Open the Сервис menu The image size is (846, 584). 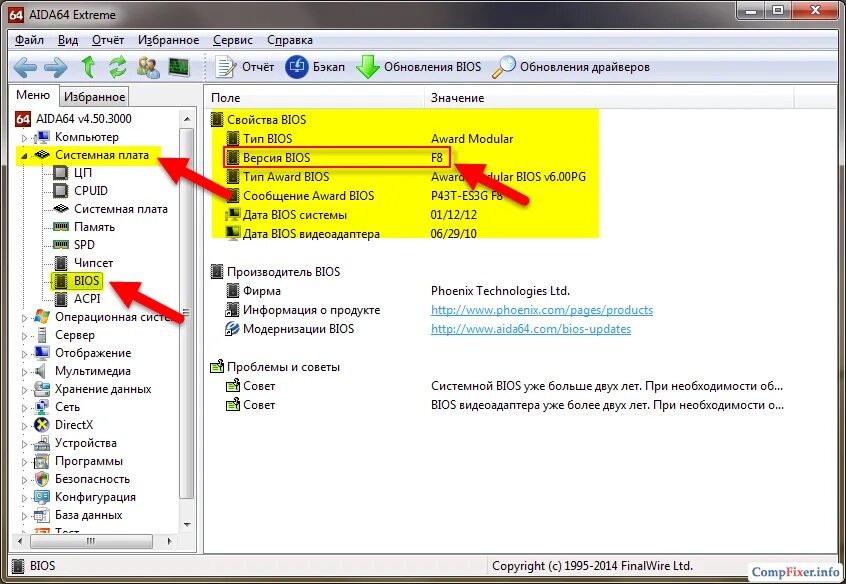pos(233,40)
